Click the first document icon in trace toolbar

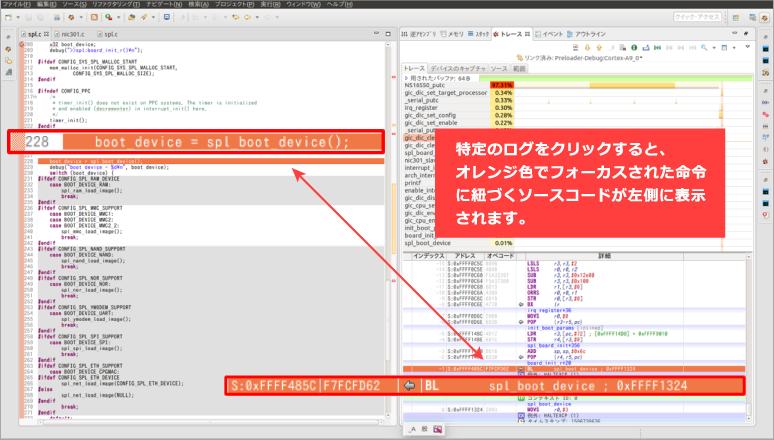(x=576, y=48)
